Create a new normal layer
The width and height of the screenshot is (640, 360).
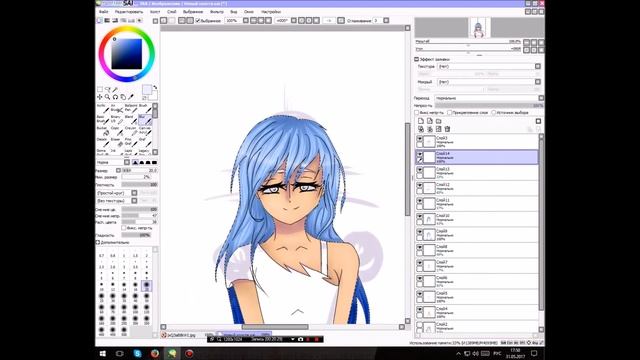tap(421, 121)
